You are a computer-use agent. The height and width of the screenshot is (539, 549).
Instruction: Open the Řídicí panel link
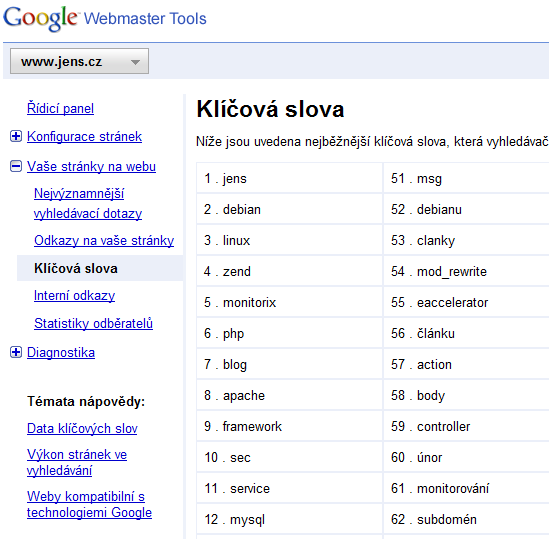pos(60,109)
